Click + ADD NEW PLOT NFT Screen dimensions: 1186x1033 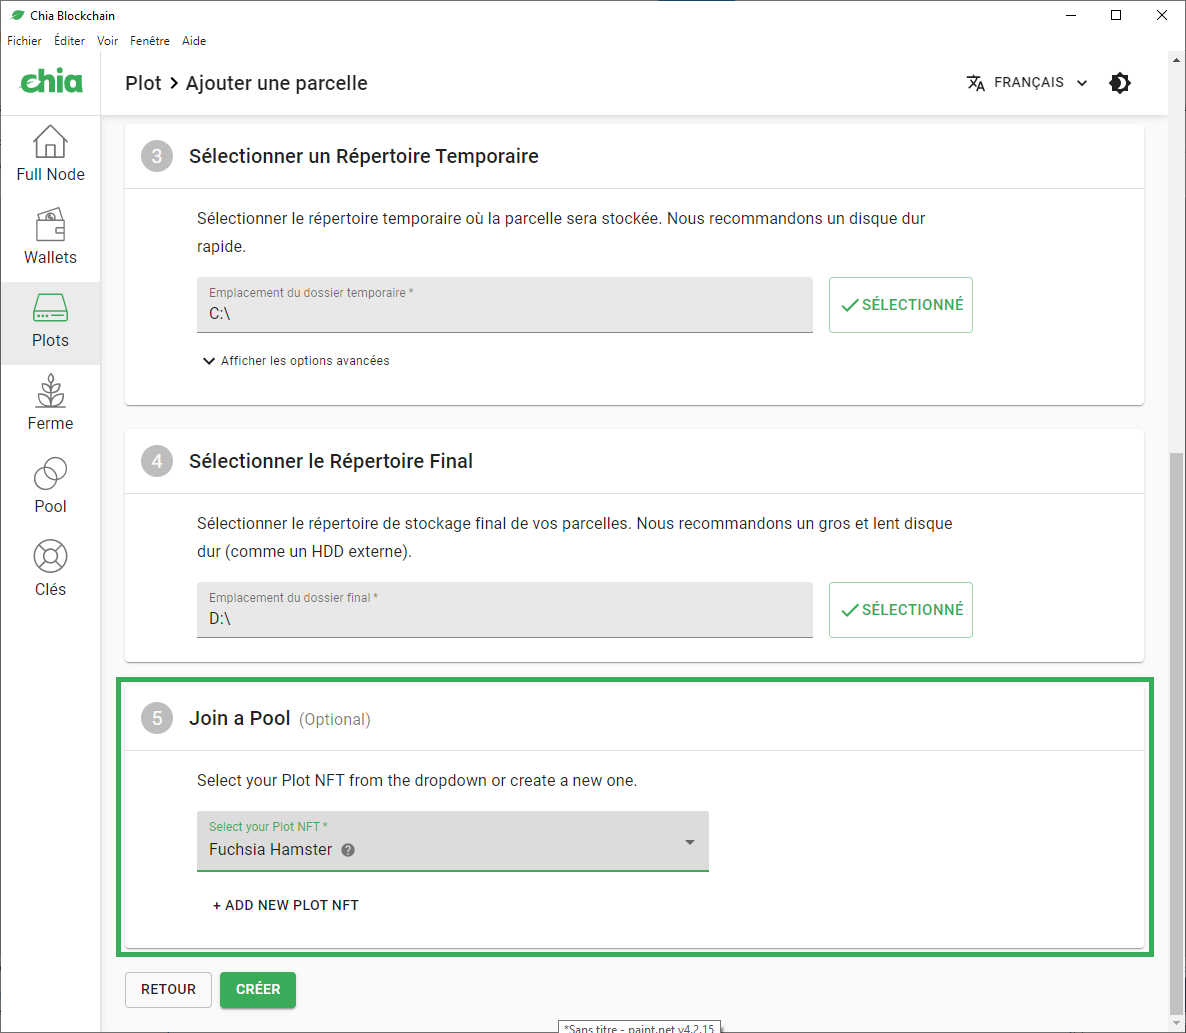286,905
